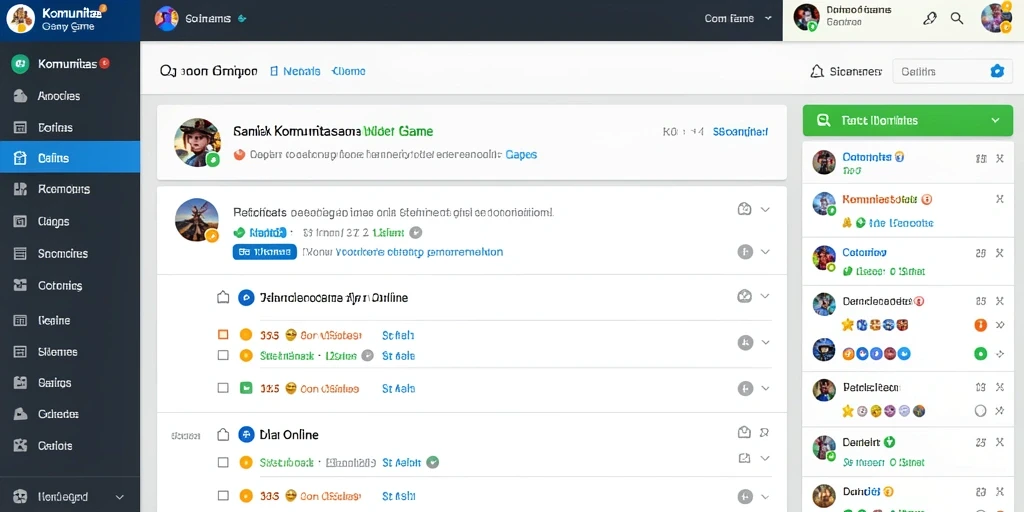Open the Kommiestotals avatar in the right panel
Screen dimensions: 1024x512
pos(824,203)
